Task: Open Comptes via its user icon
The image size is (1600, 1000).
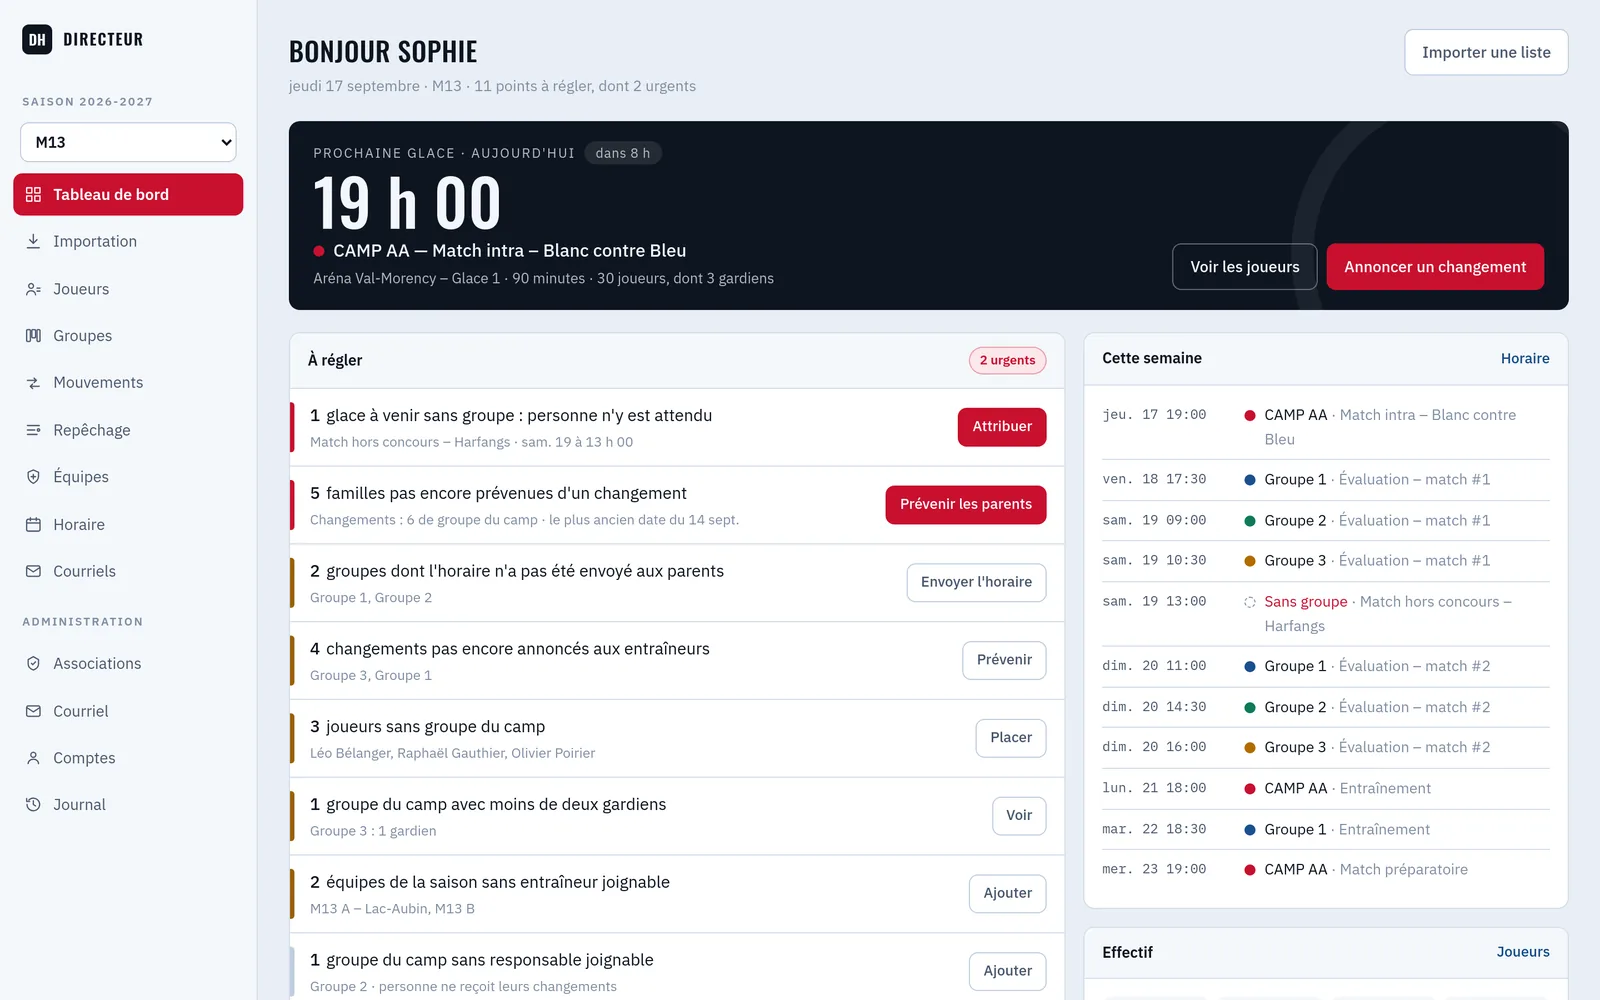Action: (x=33, y=758)
